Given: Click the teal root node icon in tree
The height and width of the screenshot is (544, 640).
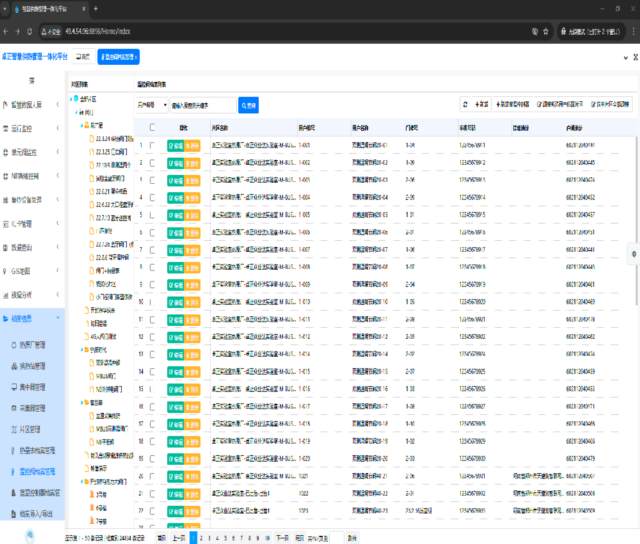Looking at the screenshot, I should [76, 99].
